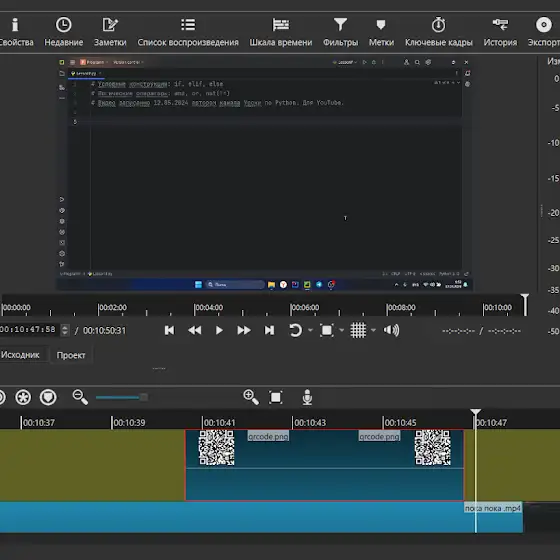The height and width of the screenshot is (560, 560).
Task: Zoom out the timeline with minus magnifier
Action: click(x=80, y=398)
